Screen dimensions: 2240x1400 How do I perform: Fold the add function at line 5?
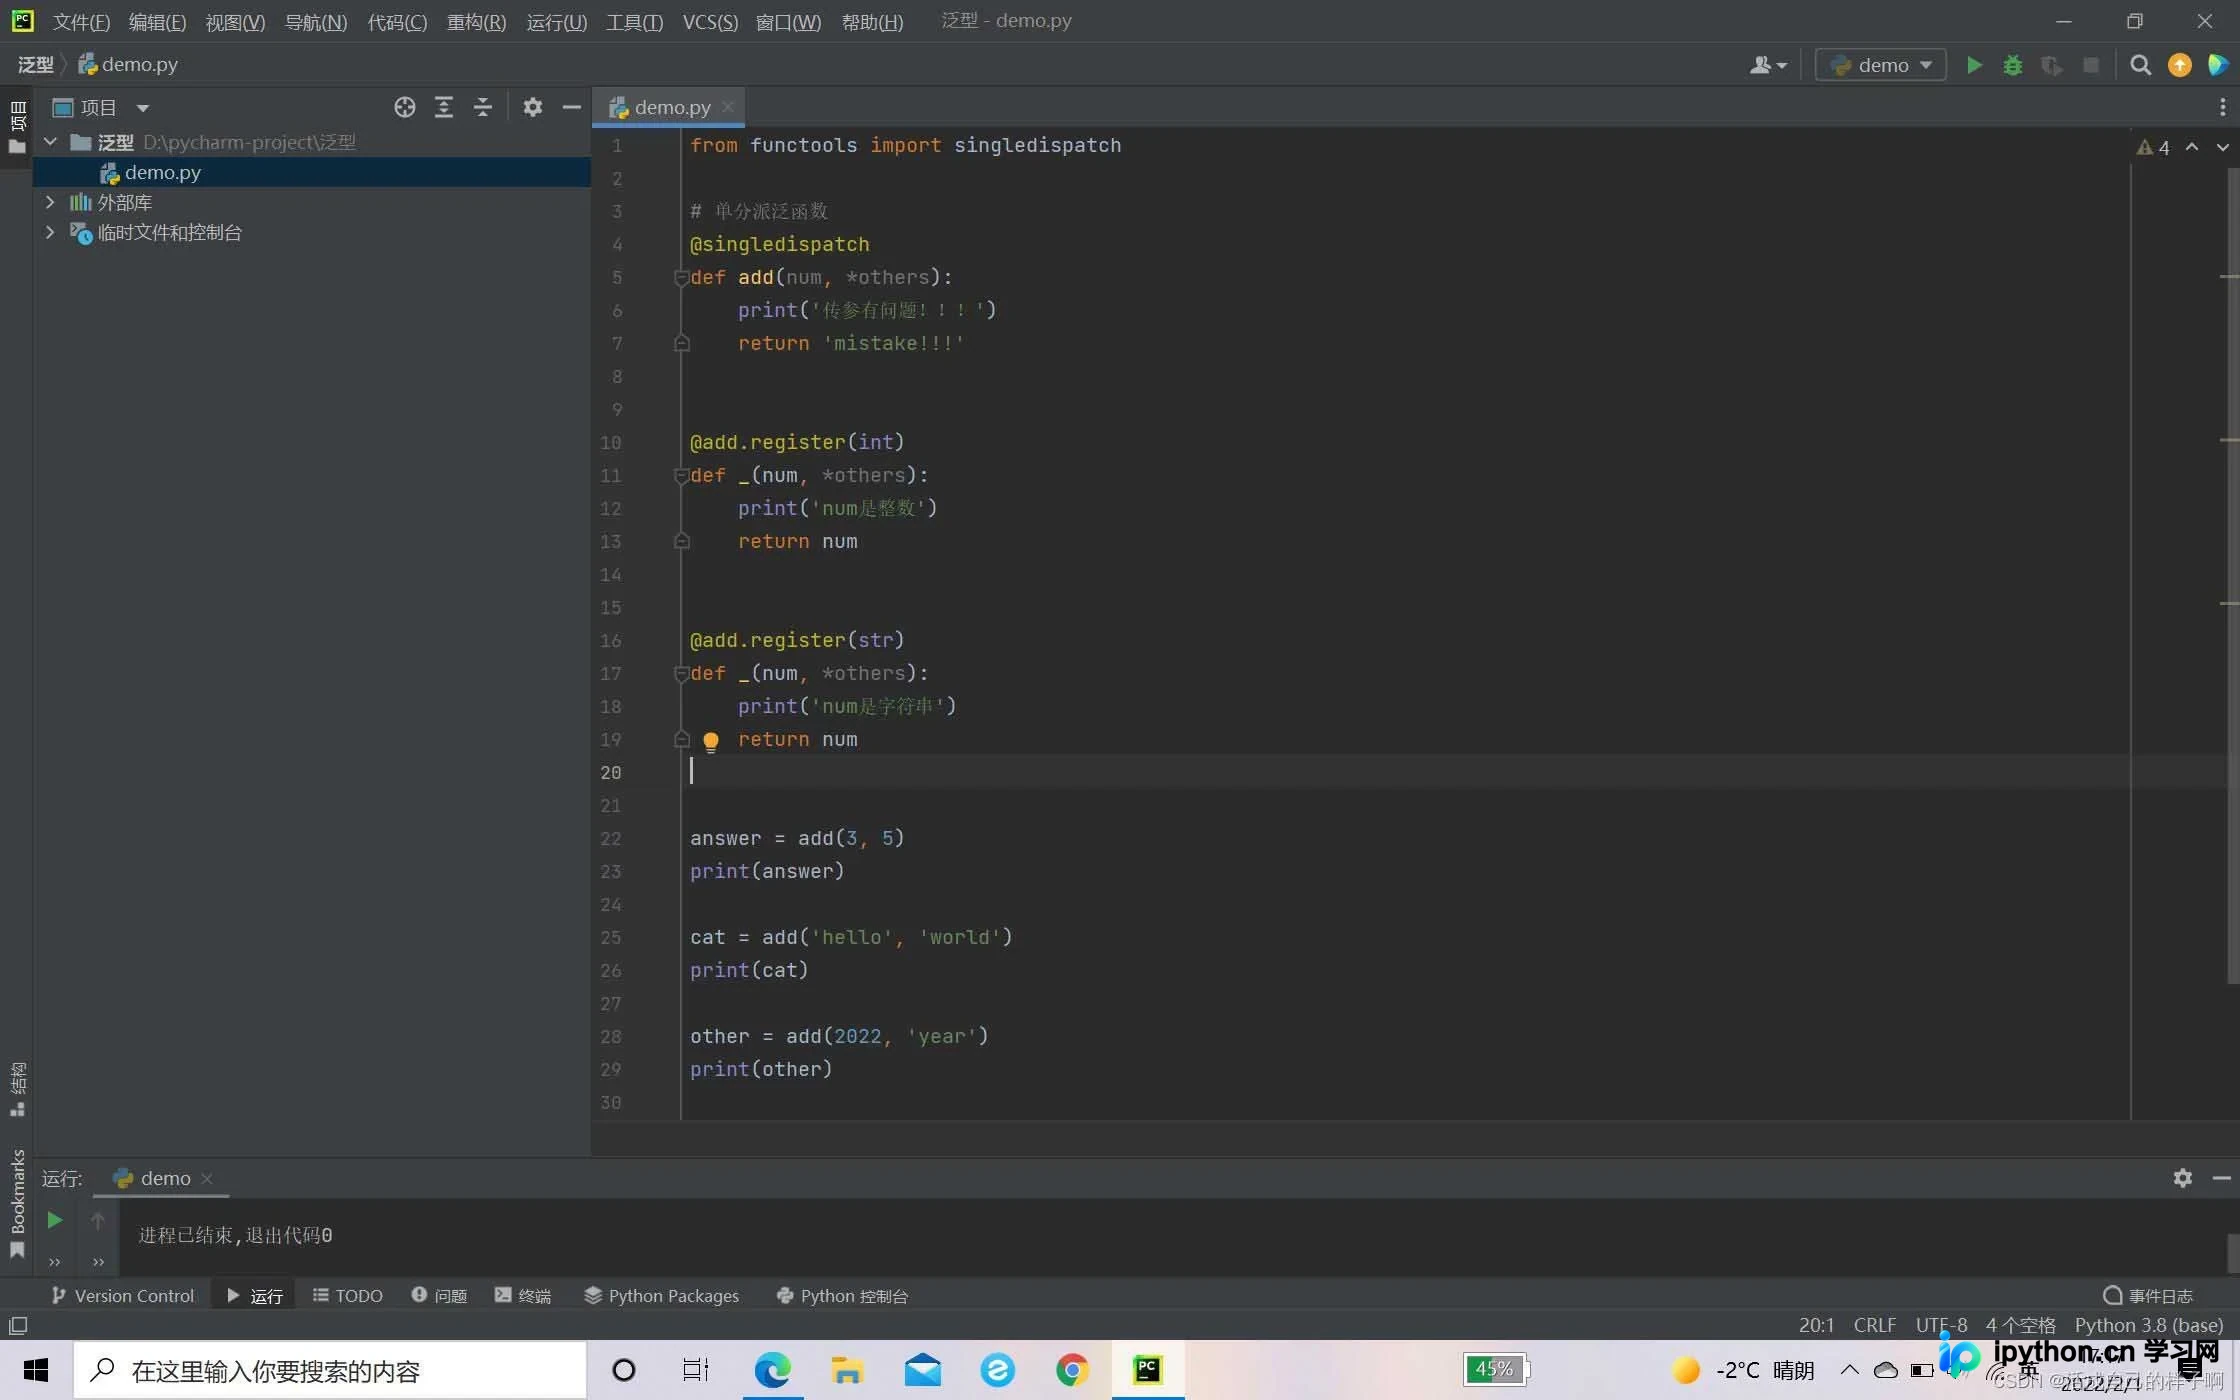pyautogui.click(x=681, y=277)
